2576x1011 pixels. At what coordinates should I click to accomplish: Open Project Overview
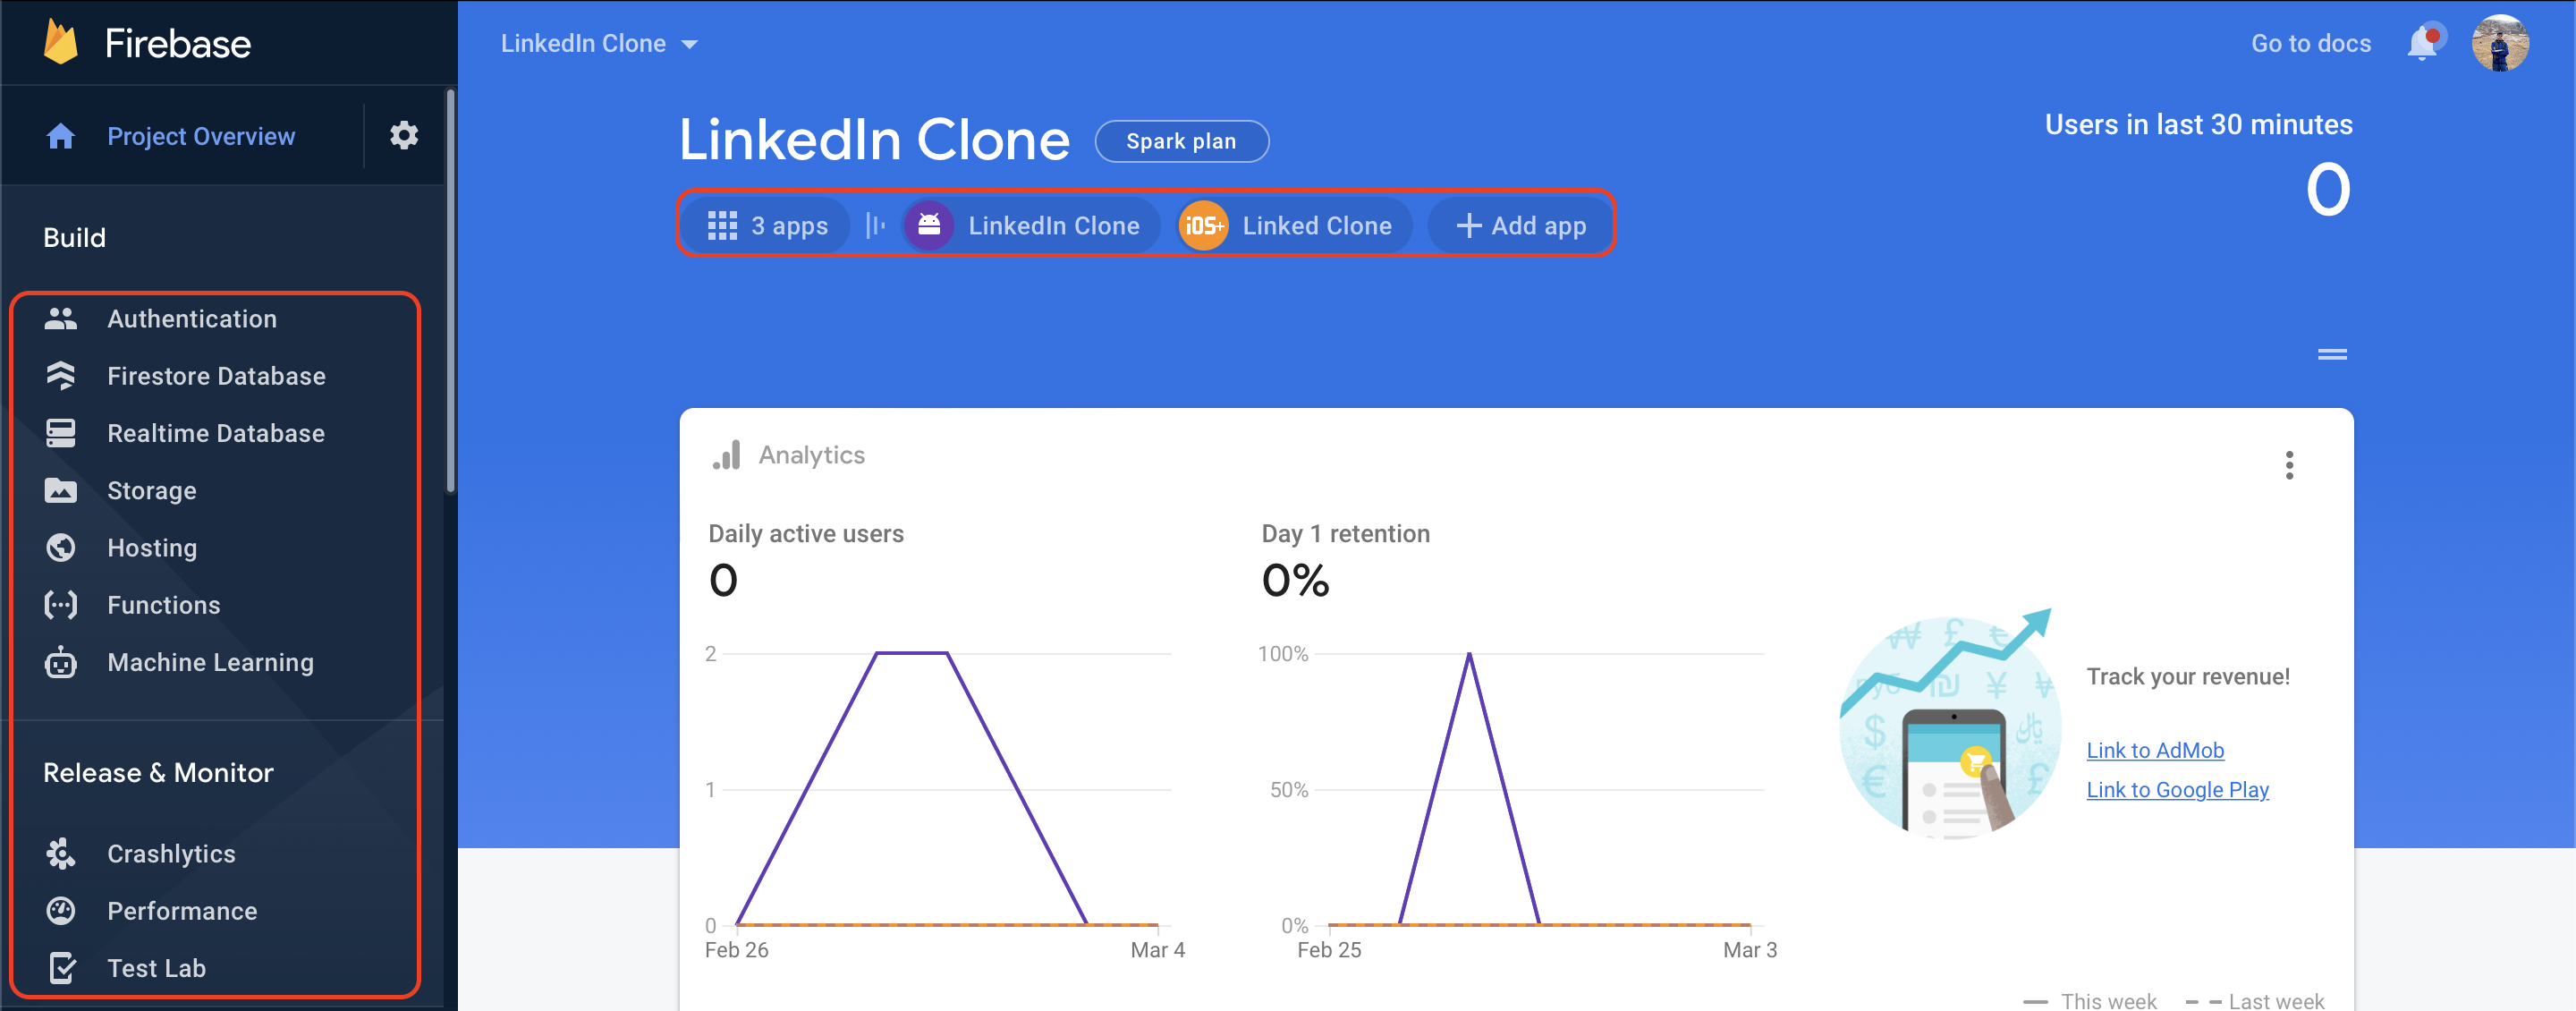(201, 136)
